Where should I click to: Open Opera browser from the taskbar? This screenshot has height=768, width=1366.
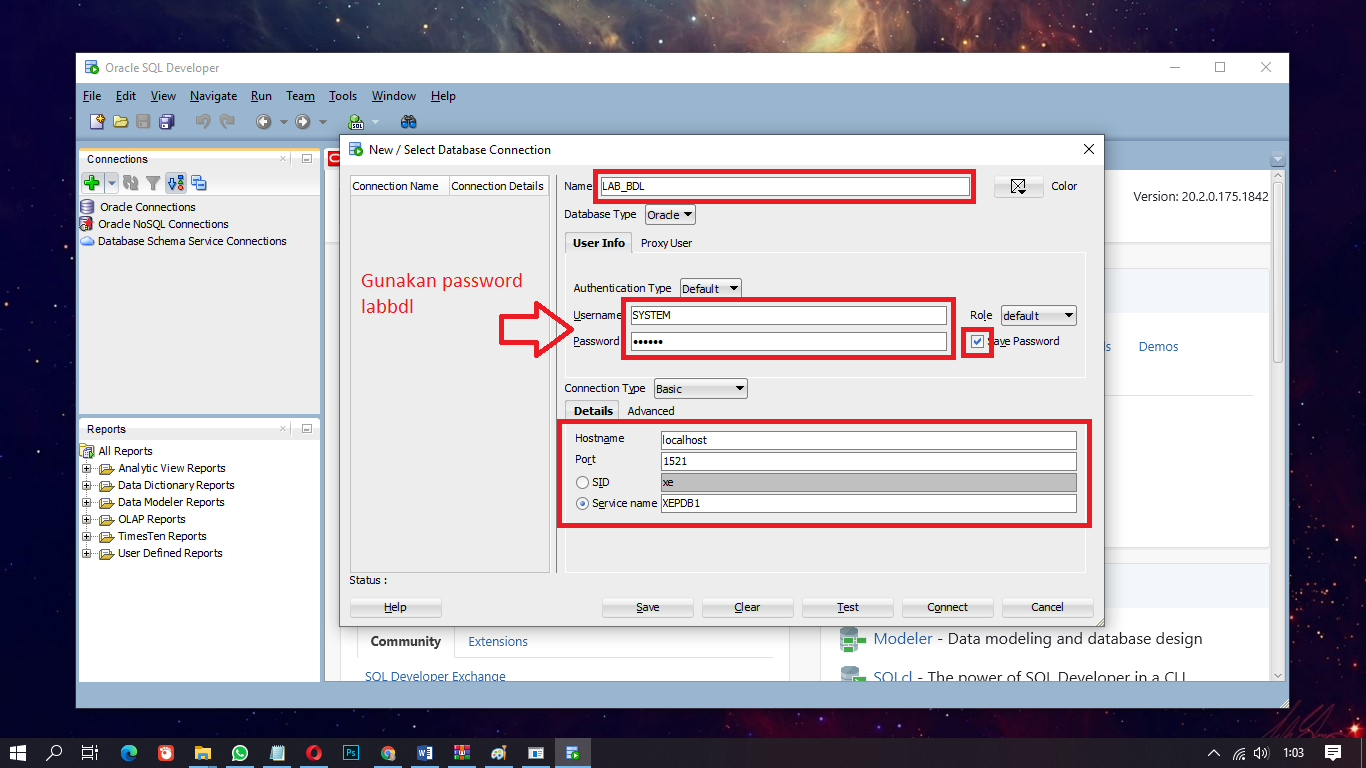[314, 753]
